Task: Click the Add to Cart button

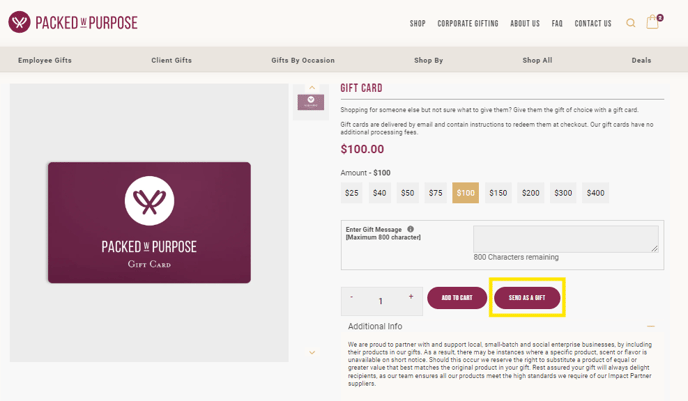Action: (457, 298)
